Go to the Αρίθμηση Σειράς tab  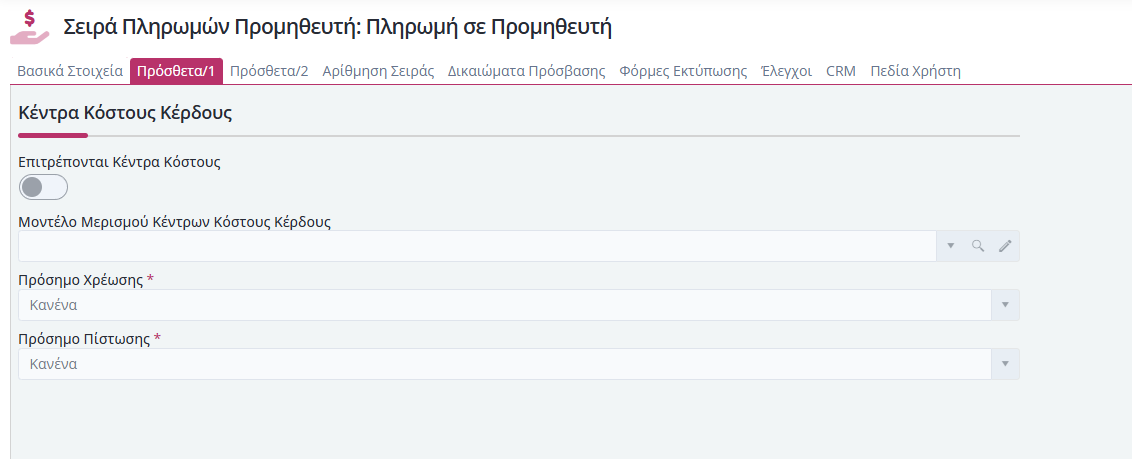(x=378, y=71)
